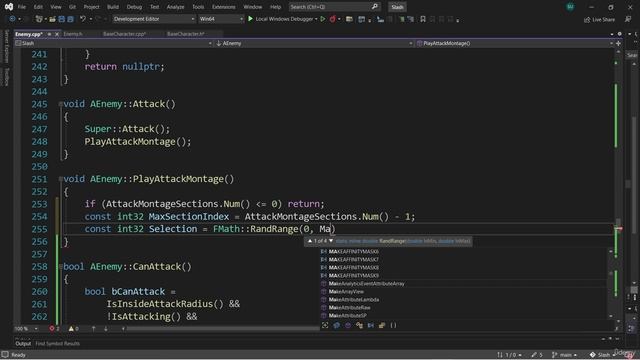This screenshot has height=360, width=640.
Task: Toggle the bookmark icon in toolbar
Action: (423, 19)
